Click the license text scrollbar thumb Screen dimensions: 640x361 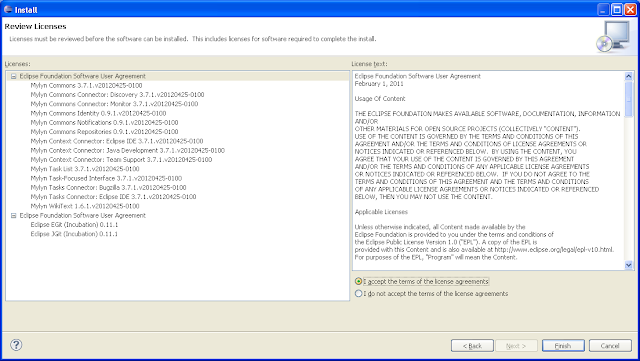629,98
